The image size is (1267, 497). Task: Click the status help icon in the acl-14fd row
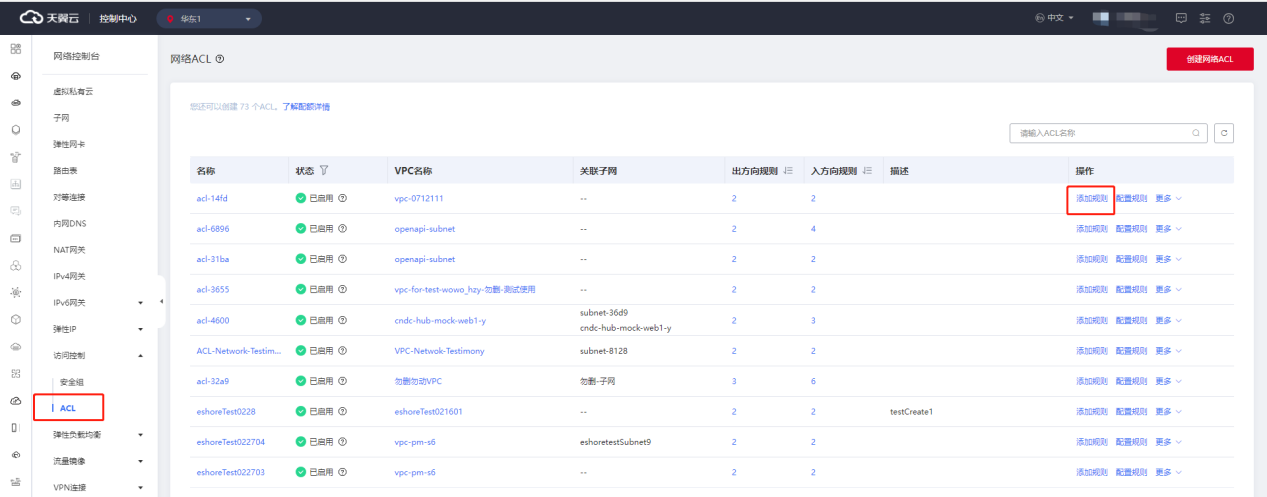(343, 199)
